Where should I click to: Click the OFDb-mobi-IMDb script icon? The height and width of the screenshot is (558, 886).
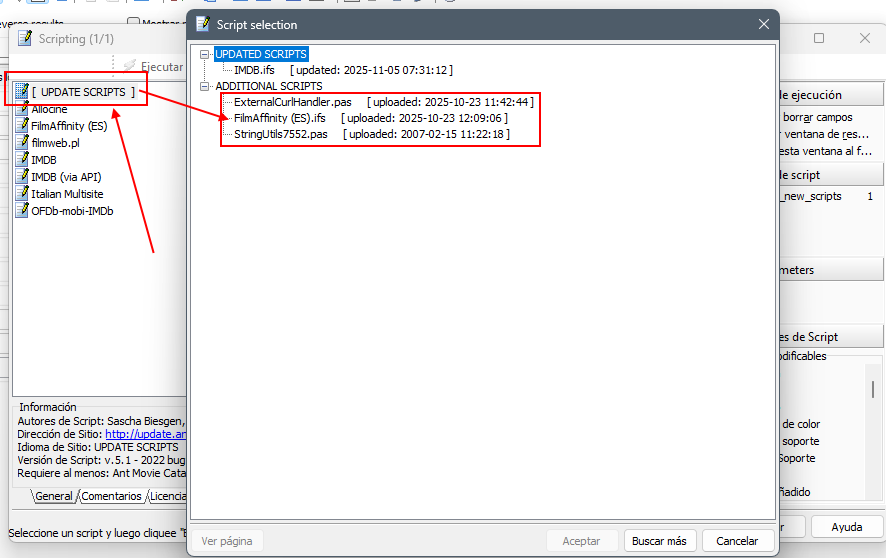coord(22,210)
